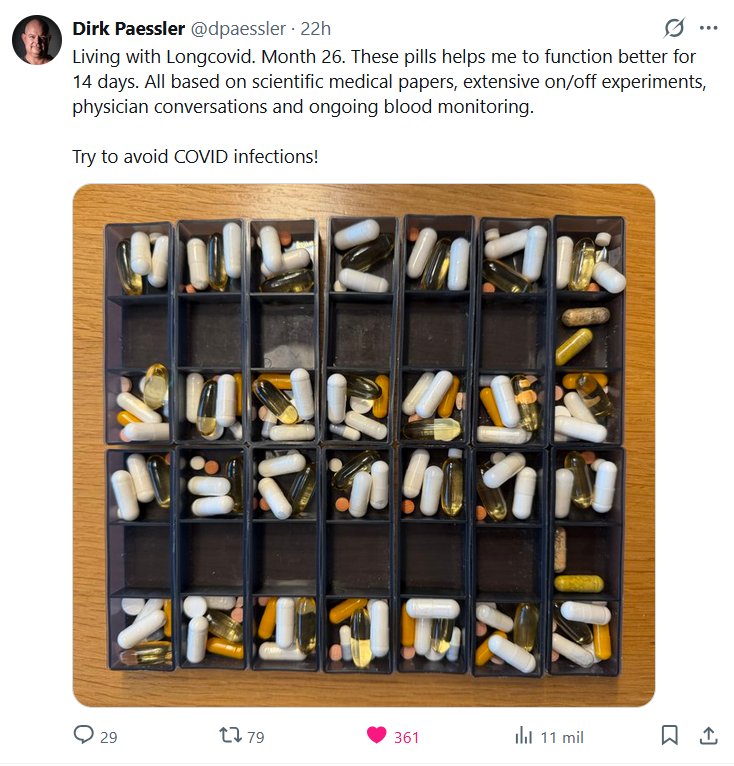Open the 22h timestamp link

pos(315,29)
